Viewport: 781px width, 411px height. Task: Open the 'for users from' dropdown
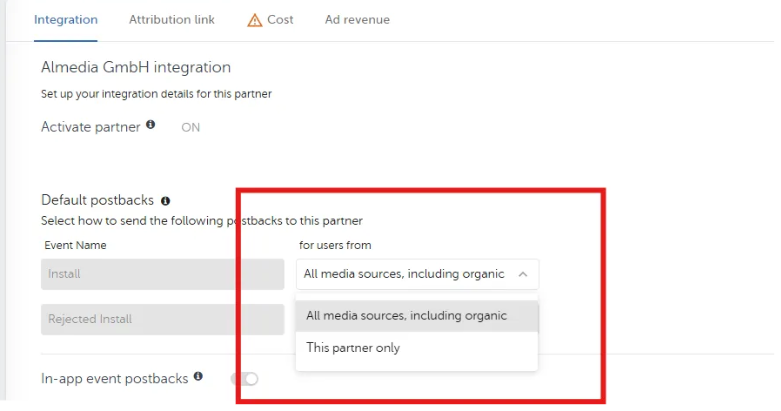(x=417, y=274)
